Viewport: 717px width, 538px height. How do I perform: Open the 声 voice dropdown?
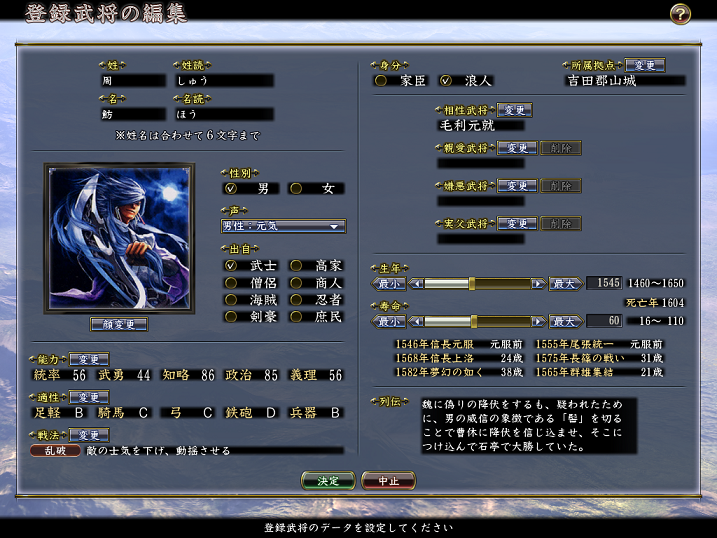[283, 226]
